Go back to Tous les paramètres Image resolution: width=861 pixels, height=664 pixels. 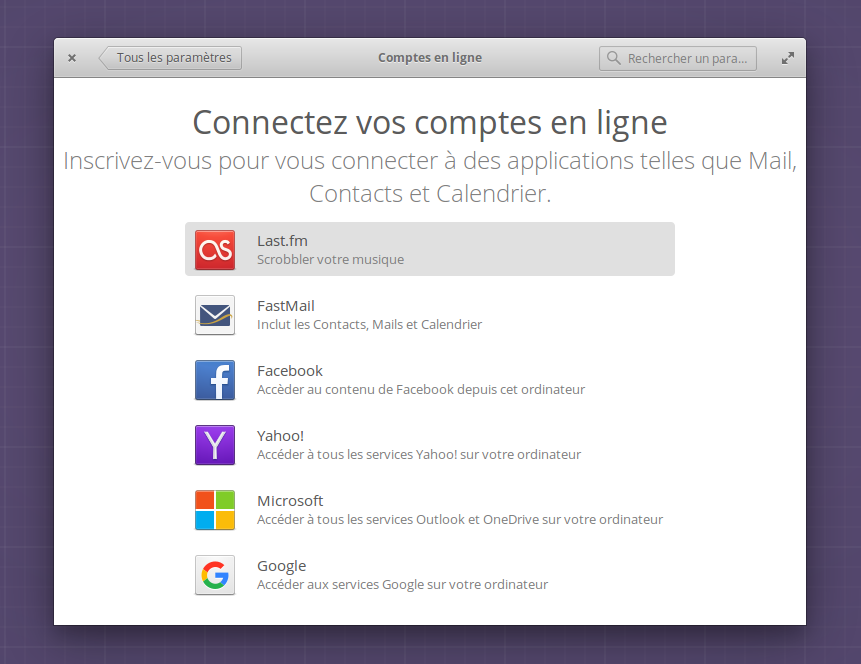coord(170,58)
